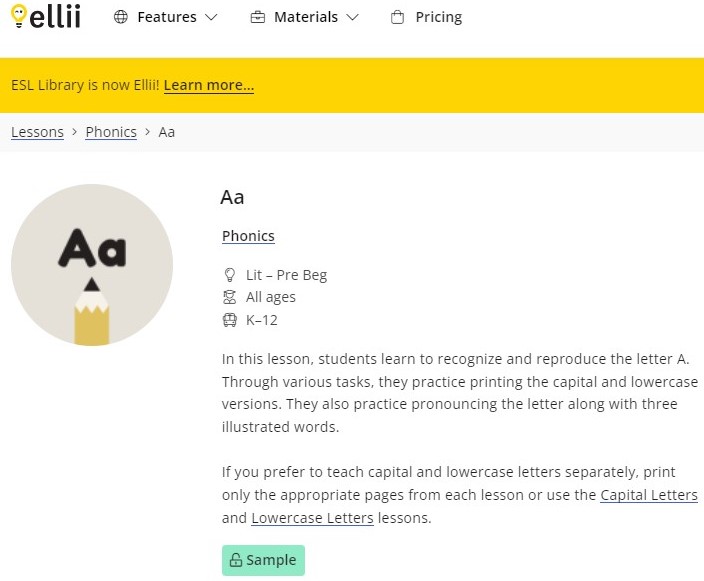704x581 pixels.
Task: Click the globe icon beside Features
Action: pyautogui.click(x=121, y=17)
